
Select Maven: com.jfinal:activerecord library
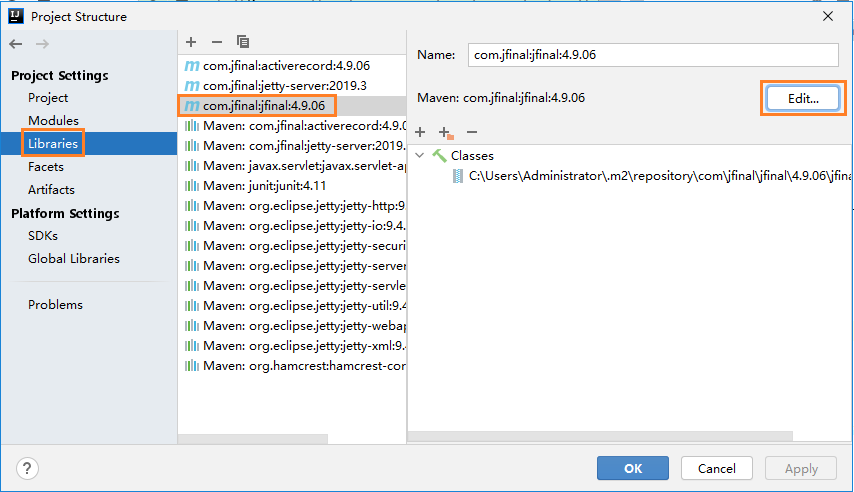click(292, 126)
